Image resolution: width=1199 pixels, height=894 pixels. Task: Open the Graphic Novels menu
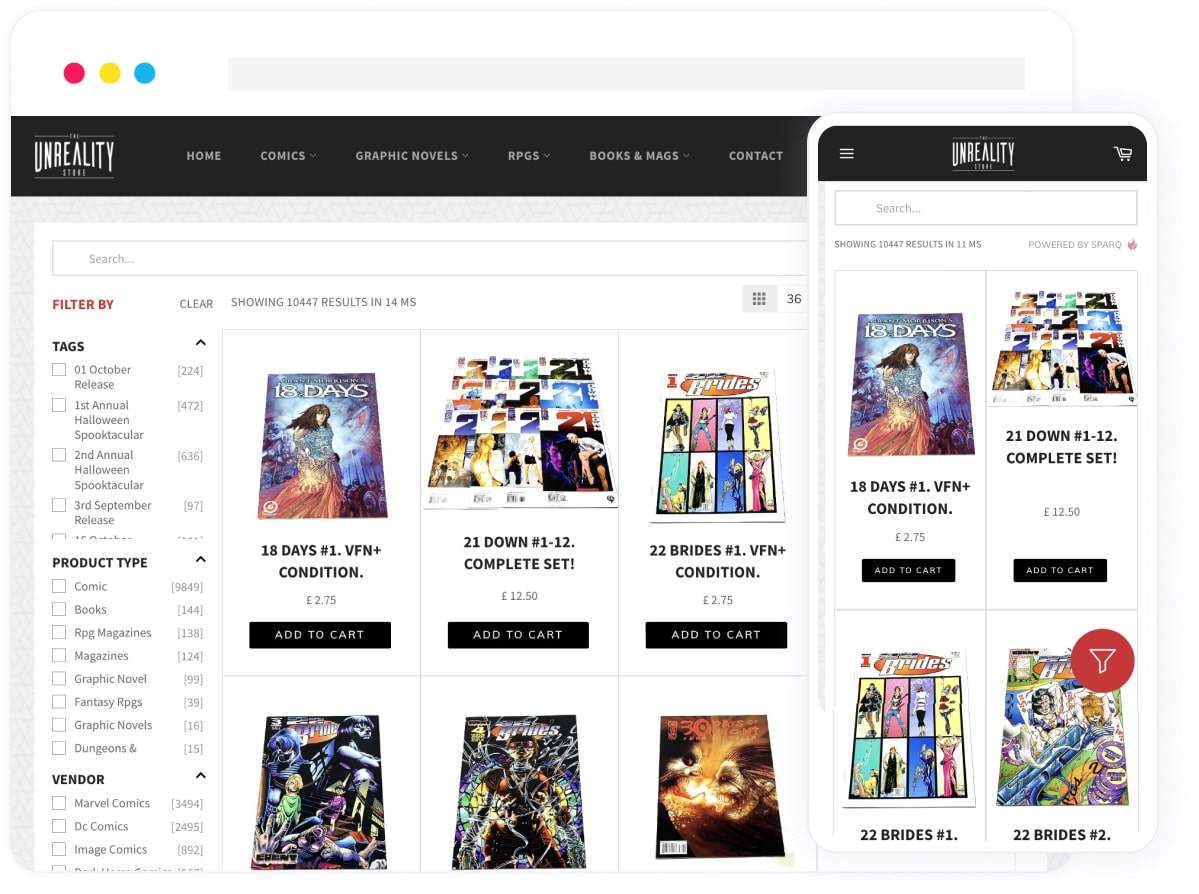412,156
